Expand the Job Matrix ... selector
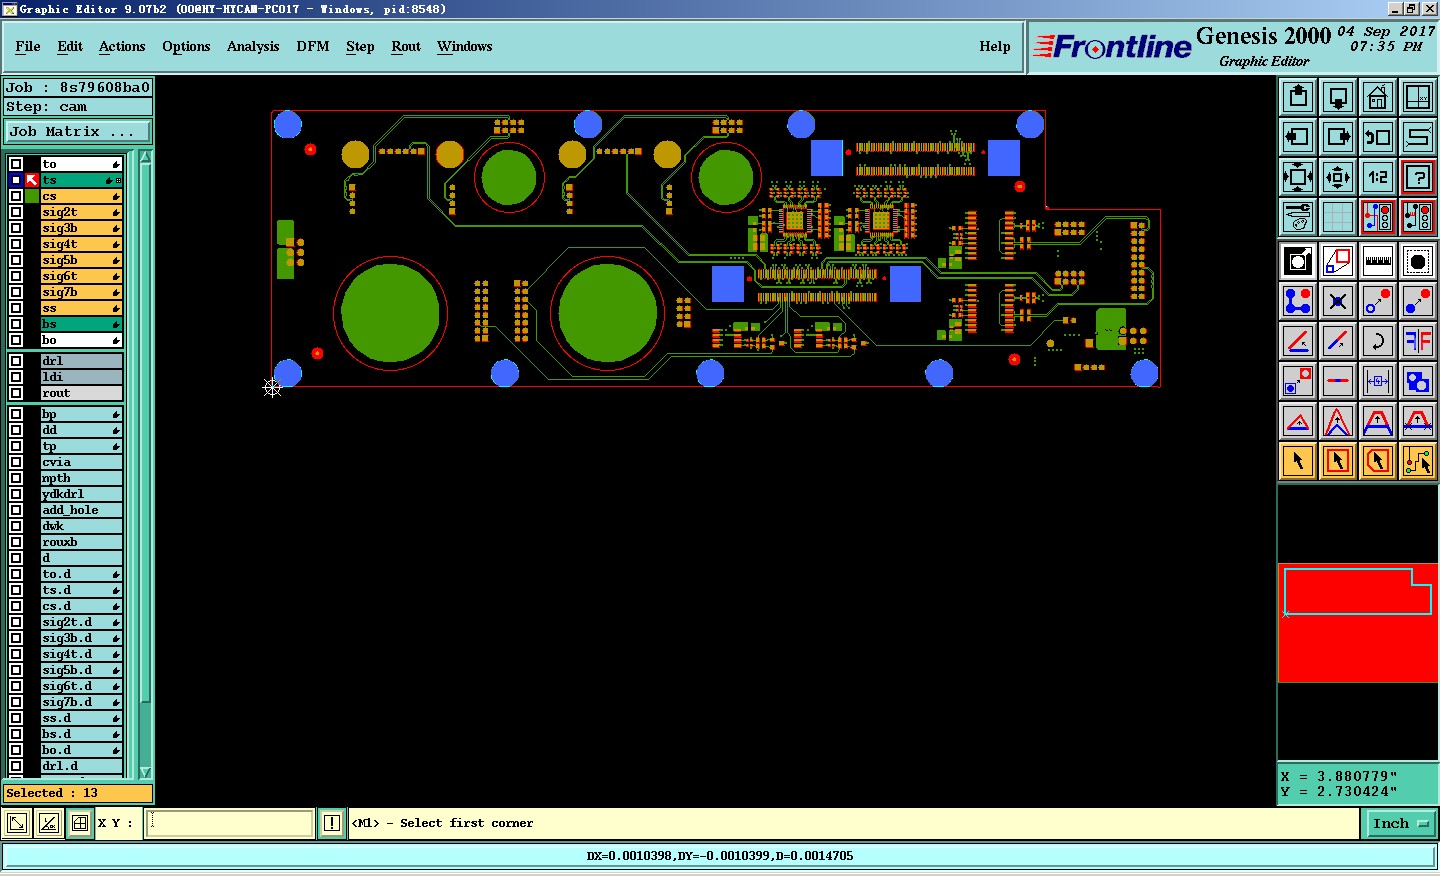 click(77, 132)
